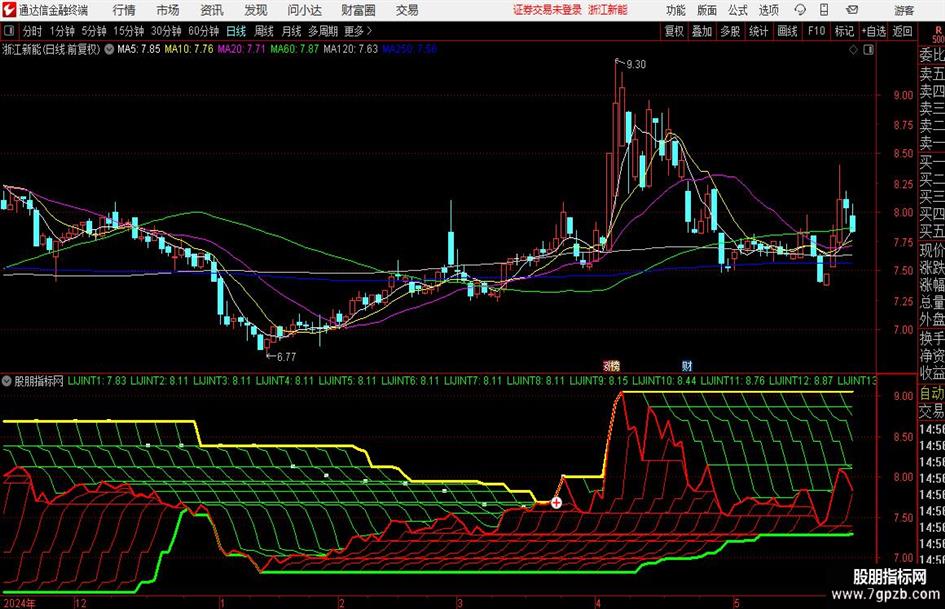Image resolution: width=945 pixels, height=609 pixels.
Task: Open the 交易 menu
Action: (407, 10)
